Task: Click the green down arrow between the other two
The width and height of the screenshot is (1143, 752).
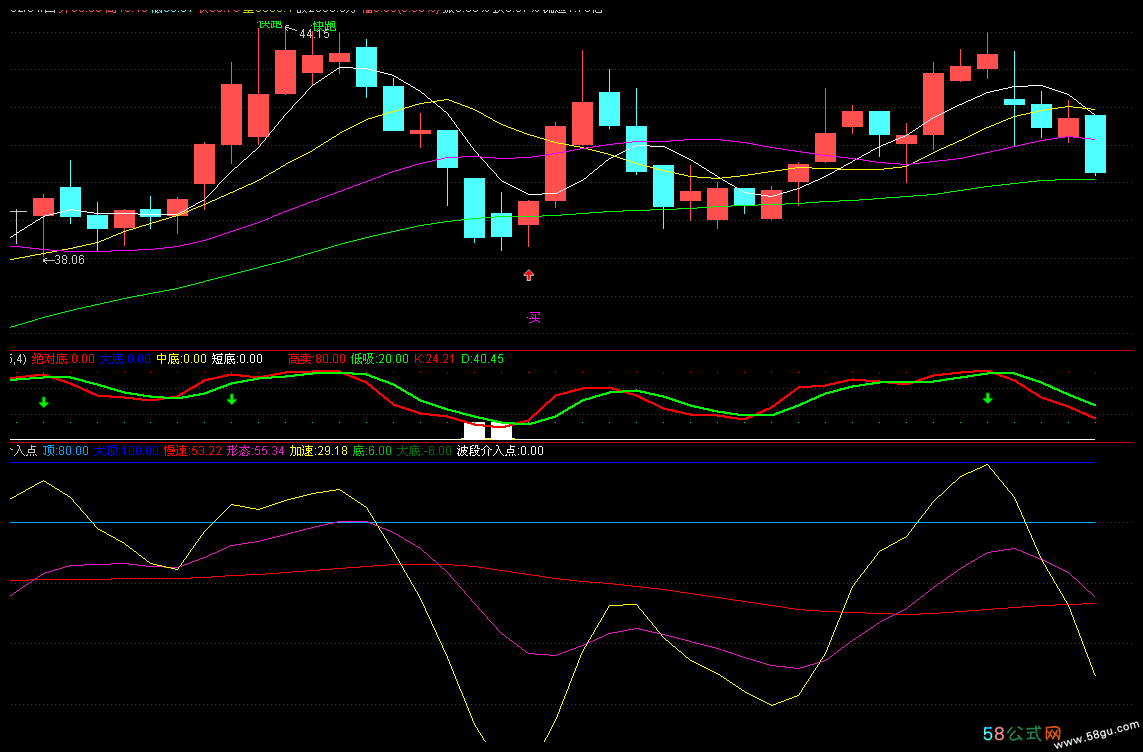Action: 232,400
